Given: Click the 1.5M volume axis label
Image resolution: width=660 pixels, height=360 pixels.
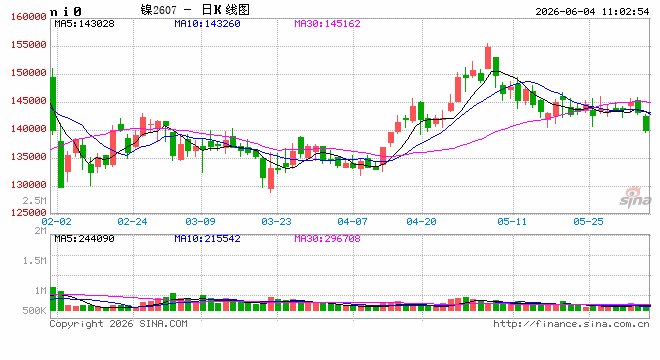Looking at the screenshot, I should (x=35, y=261).
